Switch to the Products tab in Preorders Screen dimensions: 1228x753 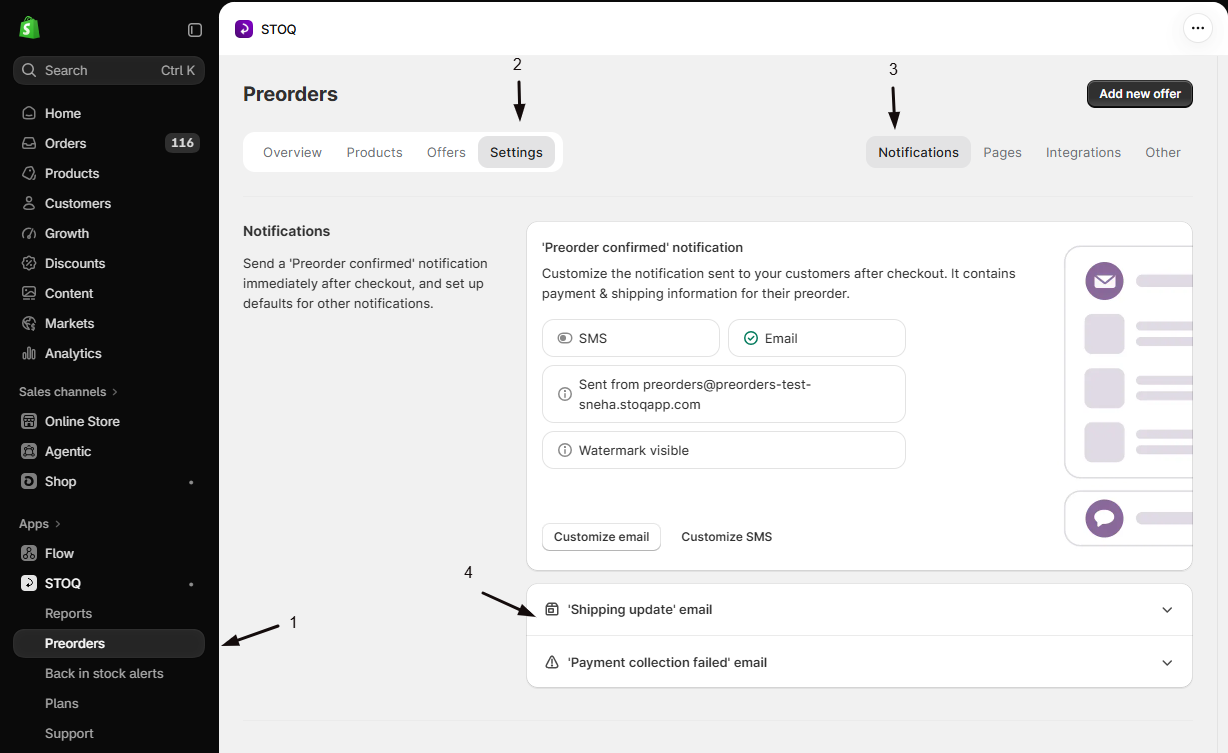pos(374,152)
